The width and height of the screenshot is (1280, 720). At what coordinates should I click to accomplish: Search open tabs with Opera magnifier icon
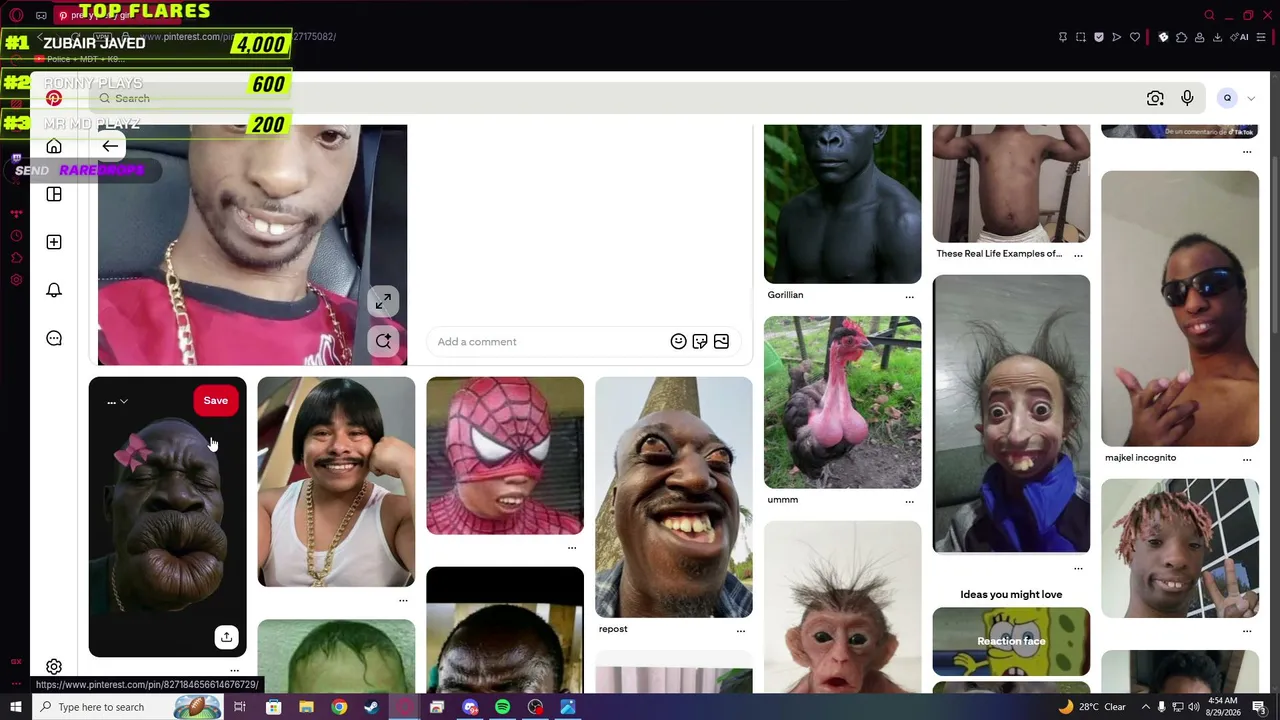tap(1210, 15)
